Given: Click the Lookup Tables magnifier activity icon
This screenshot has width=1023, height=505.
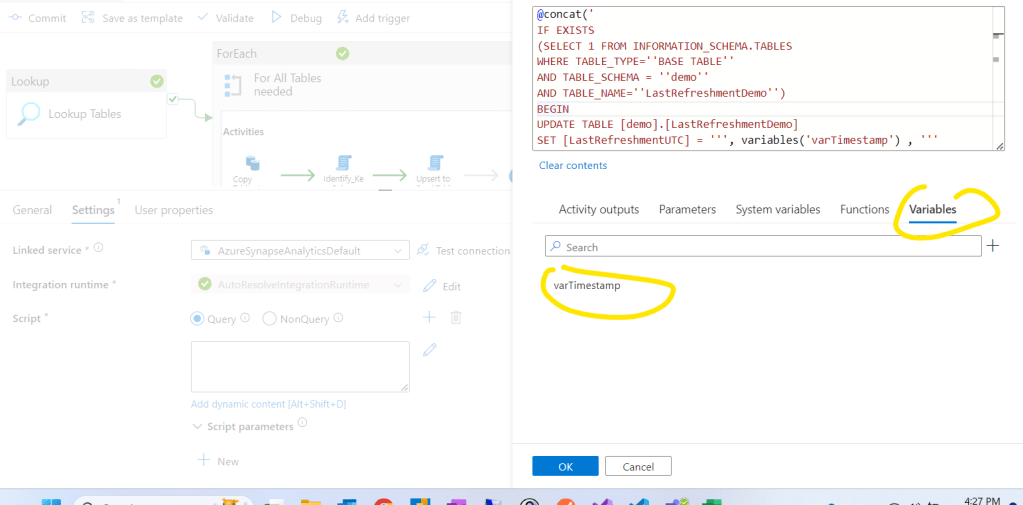Looking at the screenshot, I should tap(30, 115).
